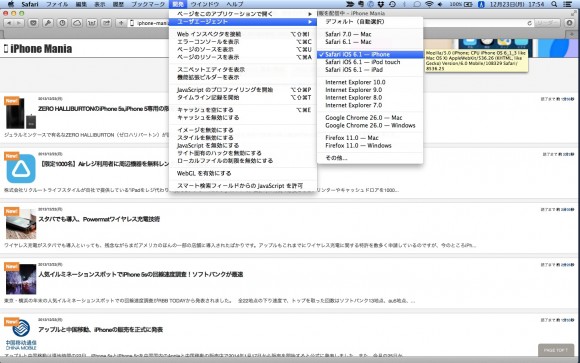Toggle JavaScript を無効にする menu item
This screenshot has width=580, height=363.
243,145
